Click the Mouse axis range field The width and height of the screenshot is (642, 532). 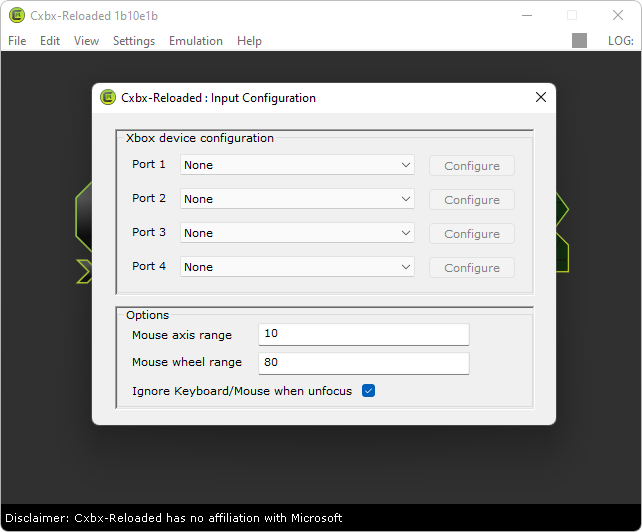pyautogui.click(x=363, y=335)
